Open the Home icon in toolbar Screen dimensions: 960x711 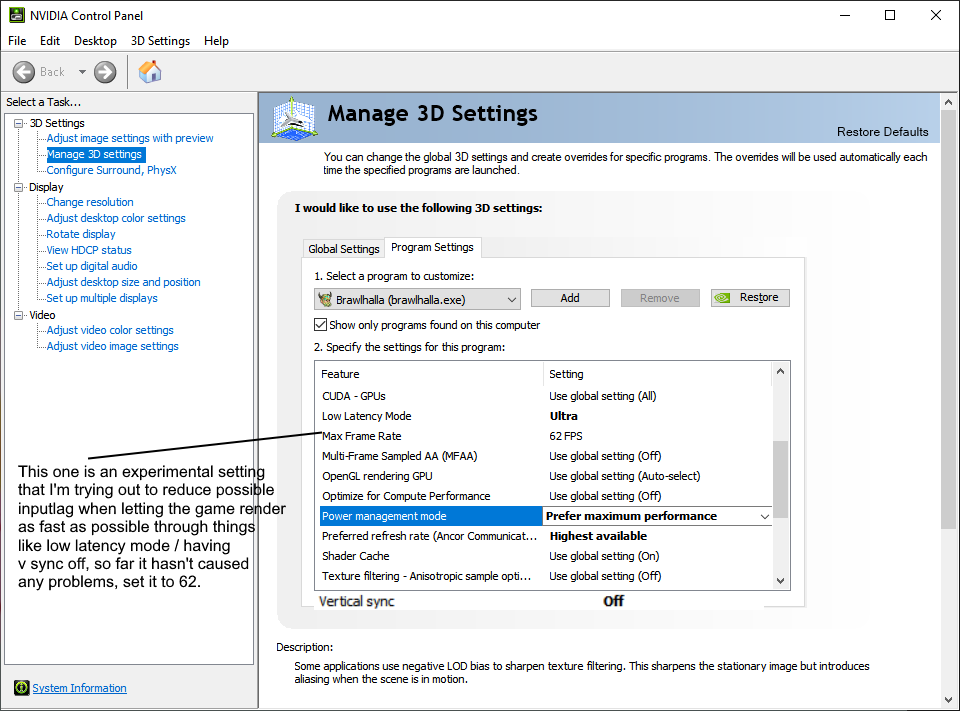click(x=150, y=72)
